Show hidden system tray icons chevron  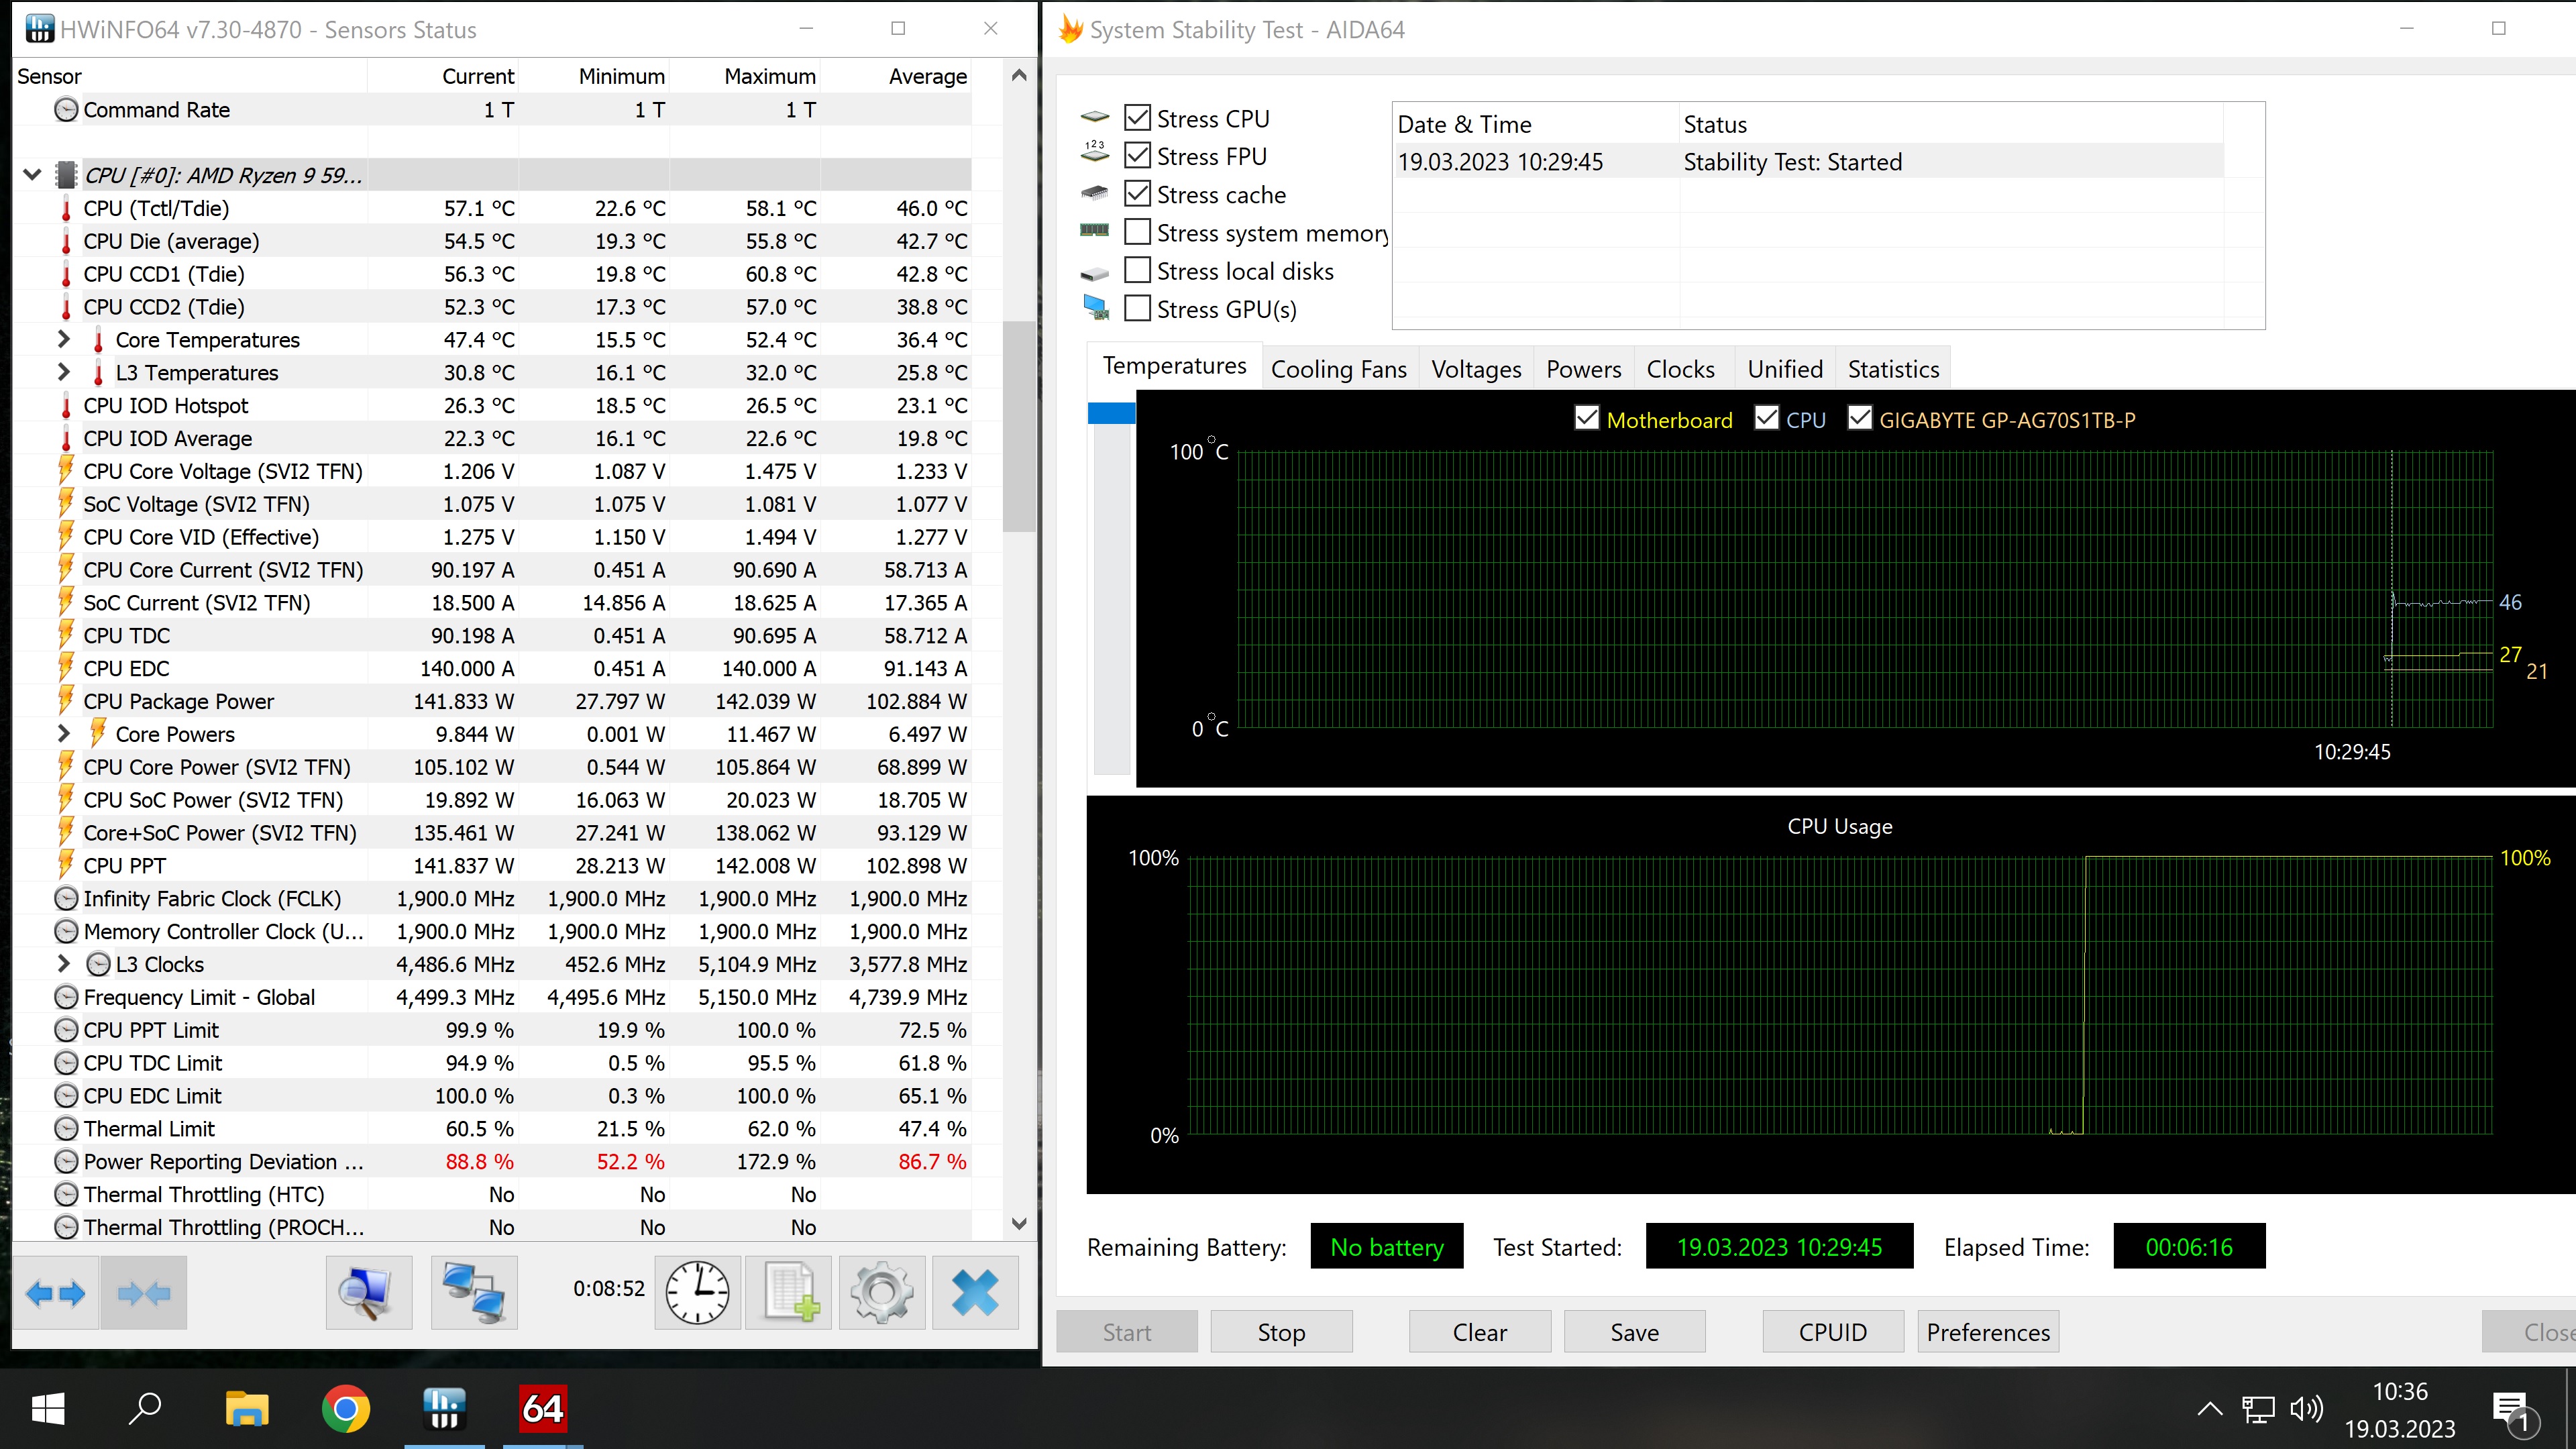(x=2209, y=1410)
